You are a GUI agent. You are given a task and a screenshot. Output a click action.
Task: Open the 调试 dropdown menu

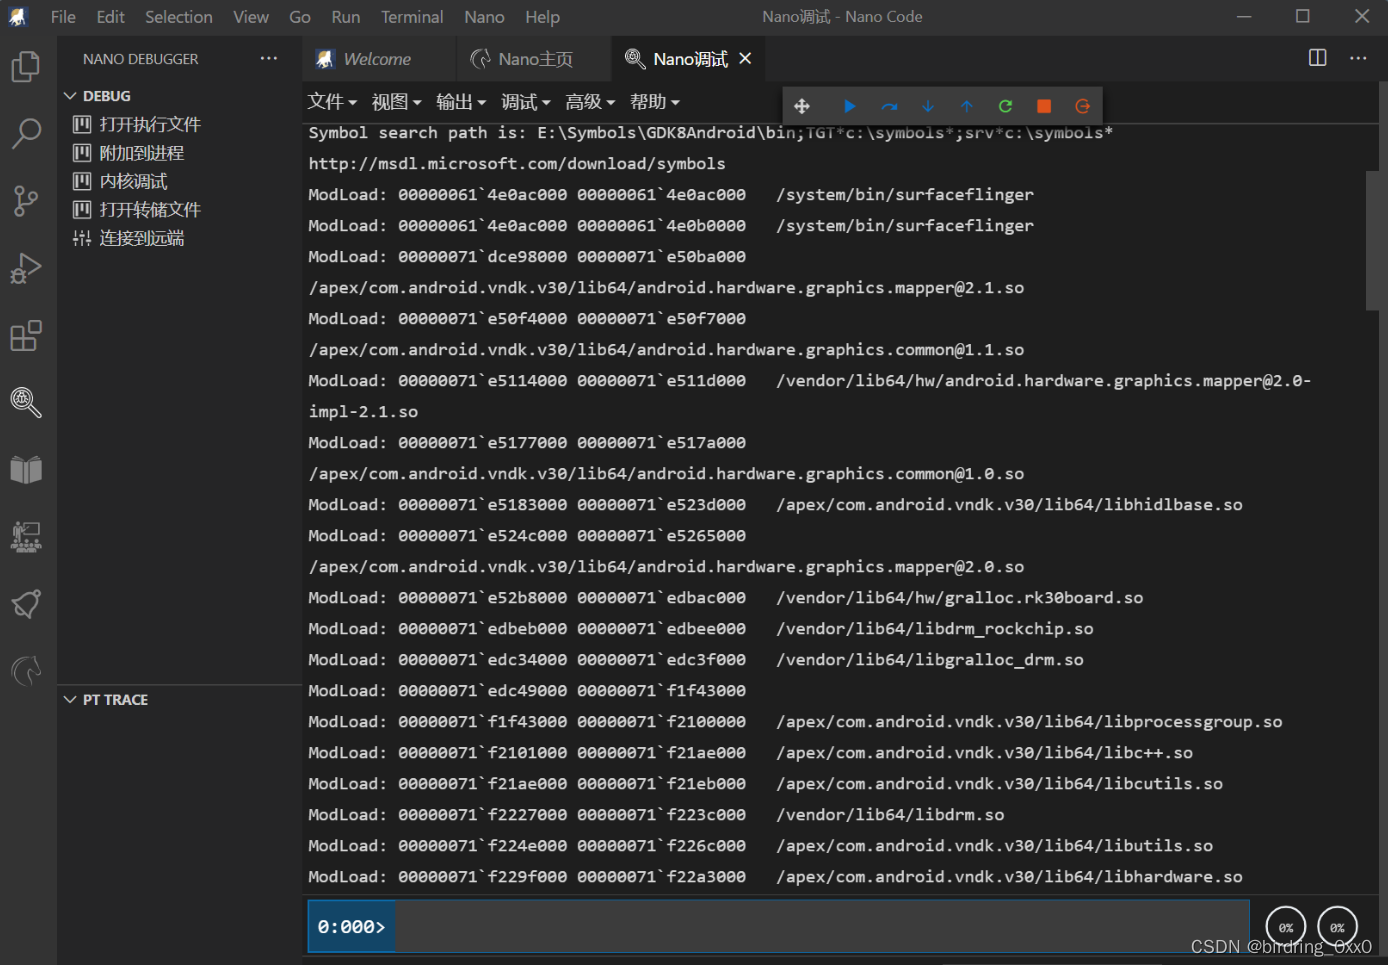click(525, 101)
